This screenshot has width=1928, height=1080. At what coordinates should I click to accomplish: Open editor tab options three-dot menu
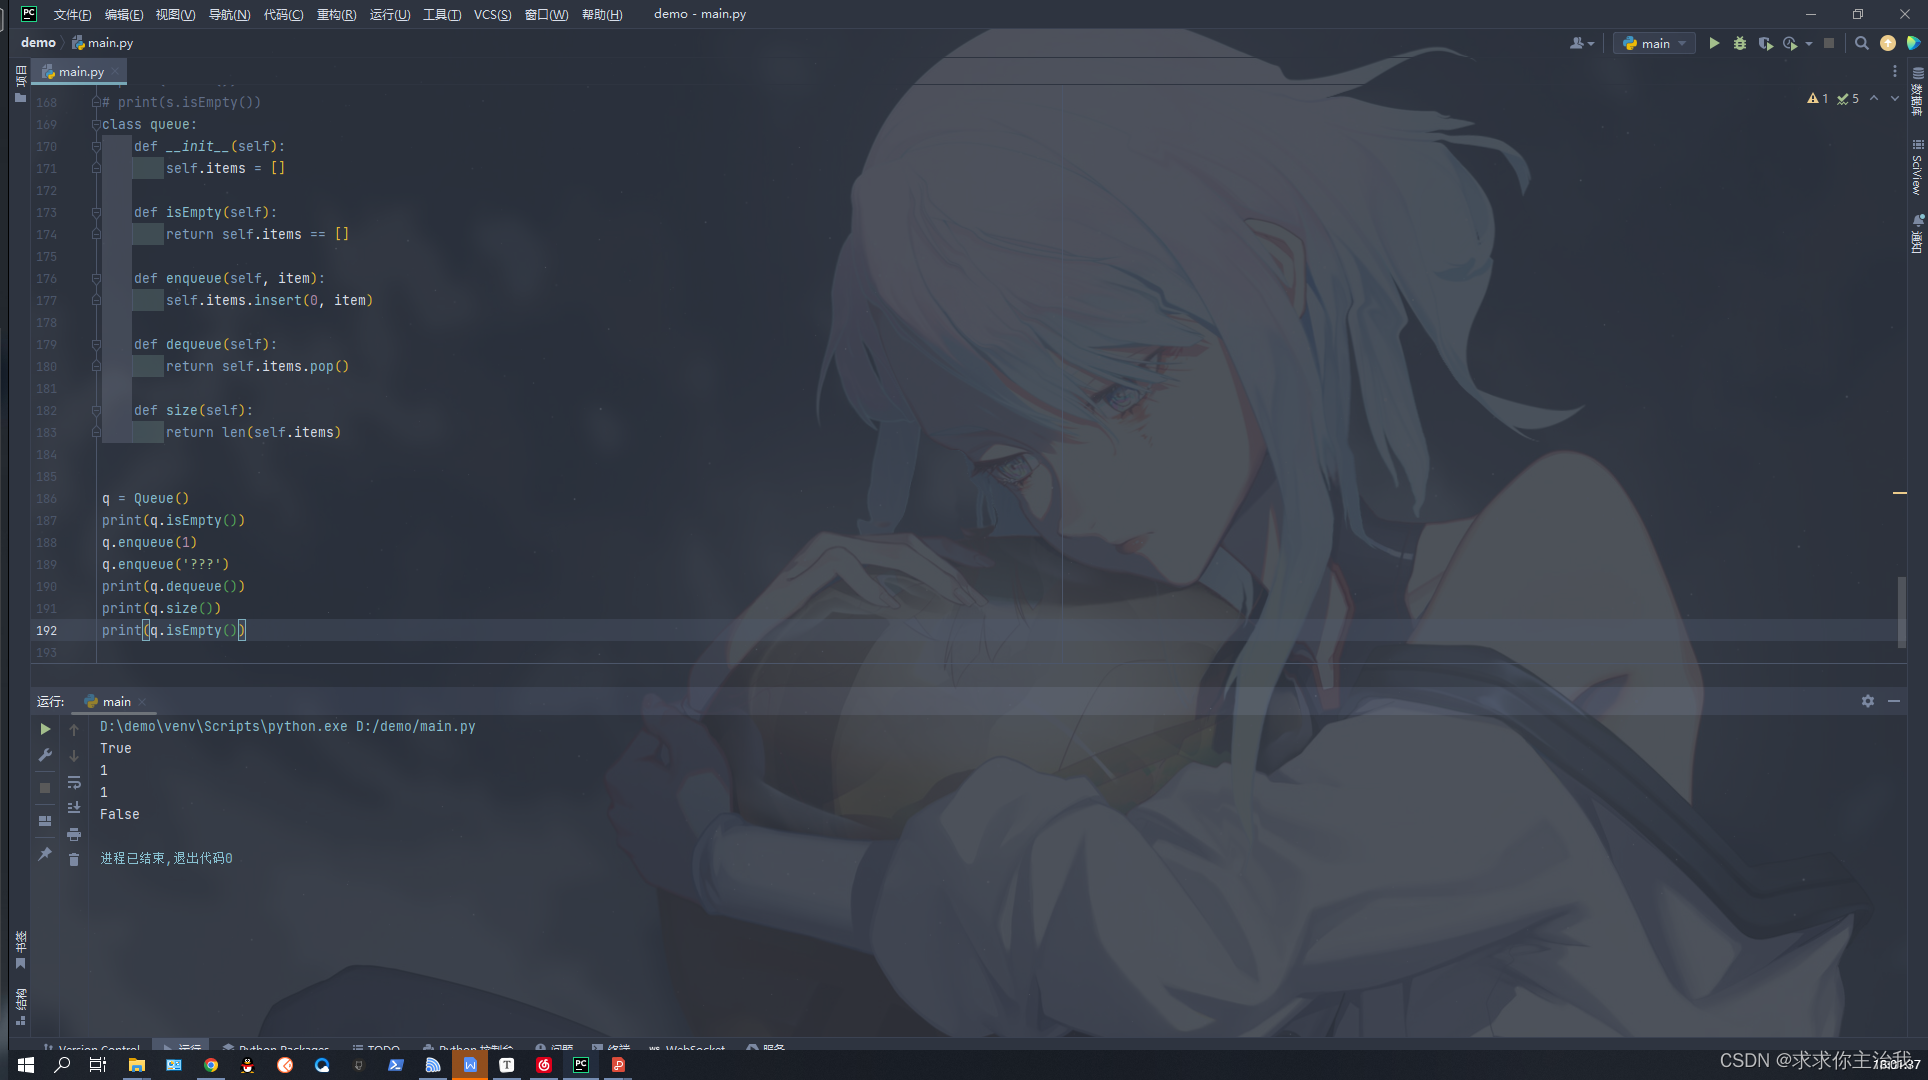[x=1894, y=71]
